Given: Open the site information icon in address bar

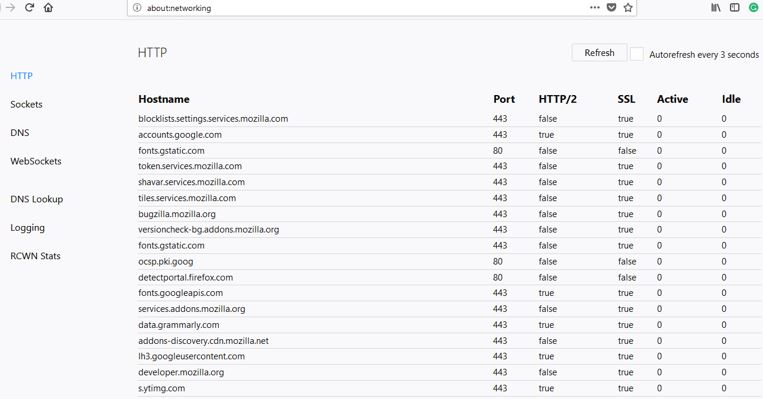Looking at the screenshot, I should [x=137, y=8].
